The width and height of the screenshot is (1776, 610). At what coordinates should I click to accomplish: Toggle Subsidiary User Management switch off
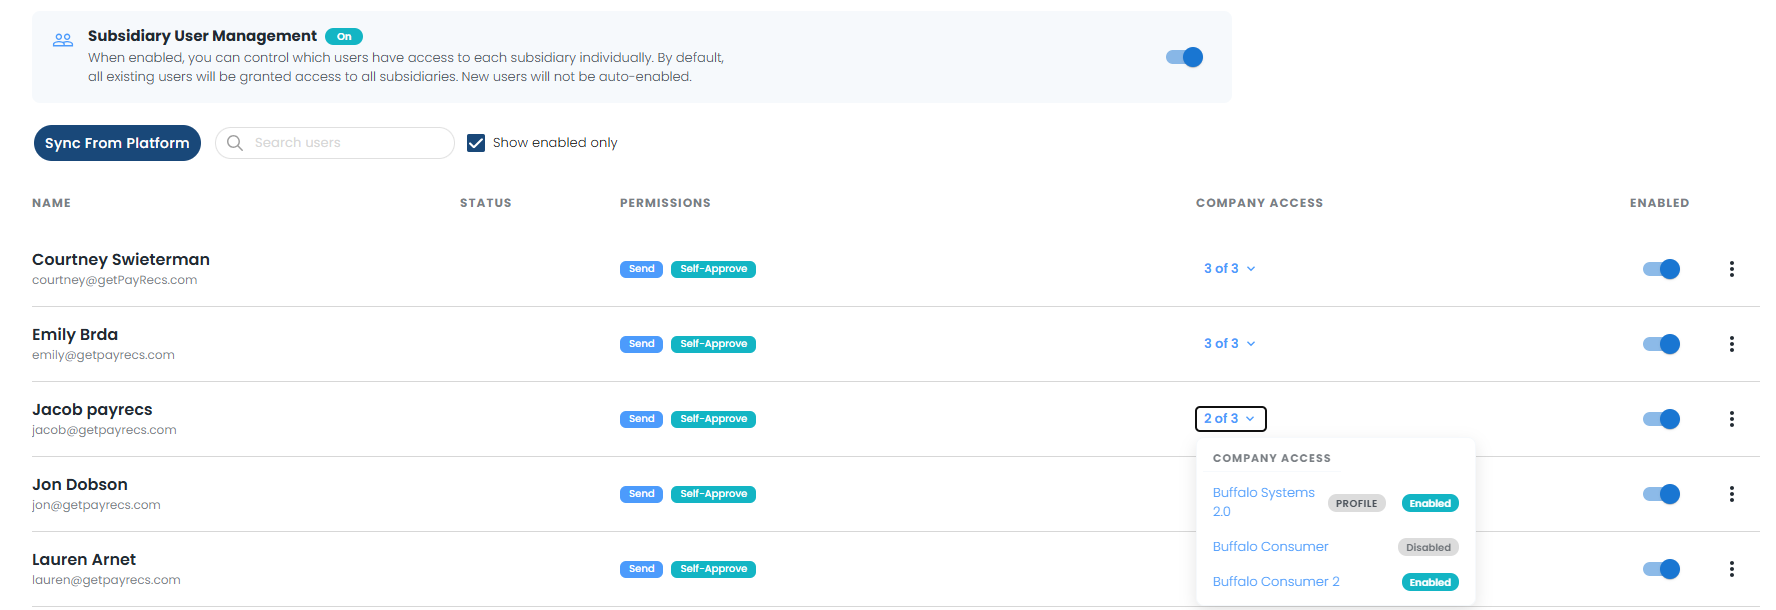click(1184, 57)
